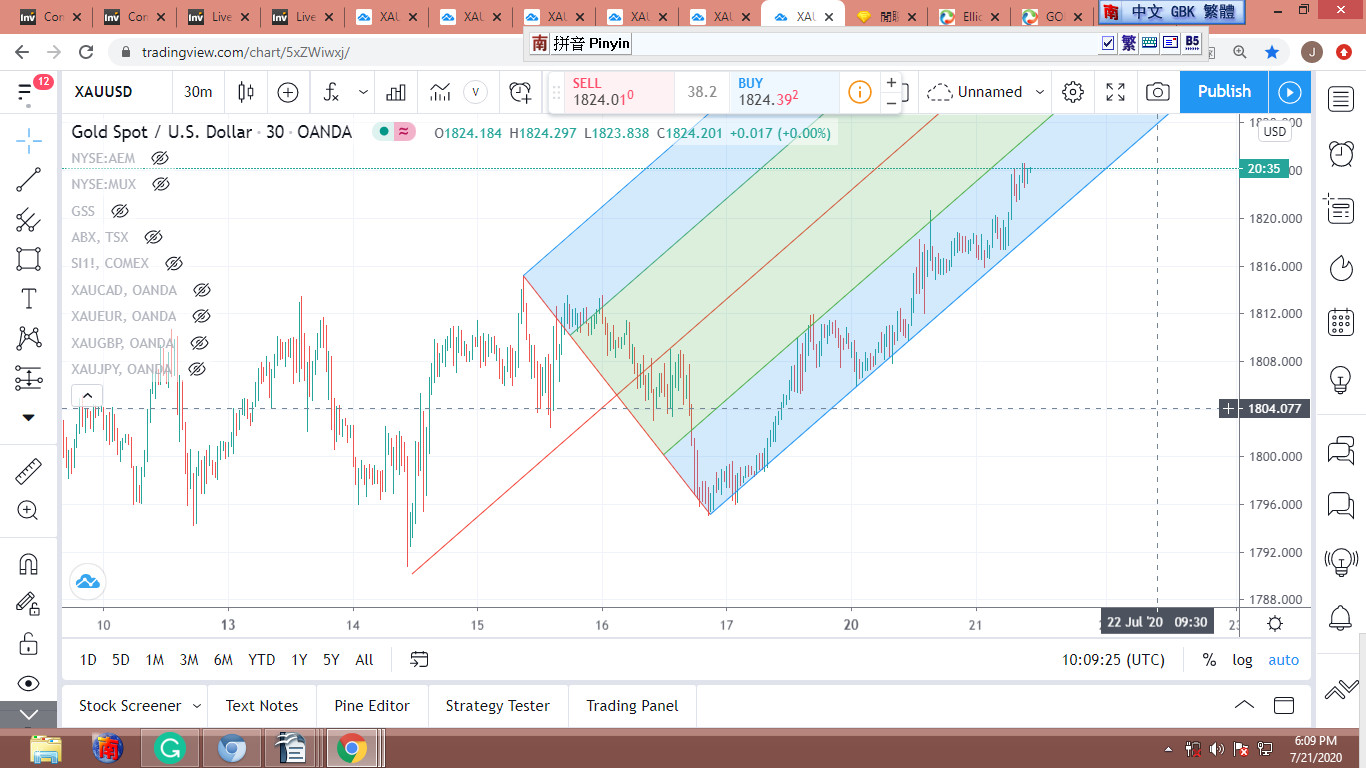Toggle log scale on price axis
Viewport: 1366px width, 768px height.
coord(1242,660)
